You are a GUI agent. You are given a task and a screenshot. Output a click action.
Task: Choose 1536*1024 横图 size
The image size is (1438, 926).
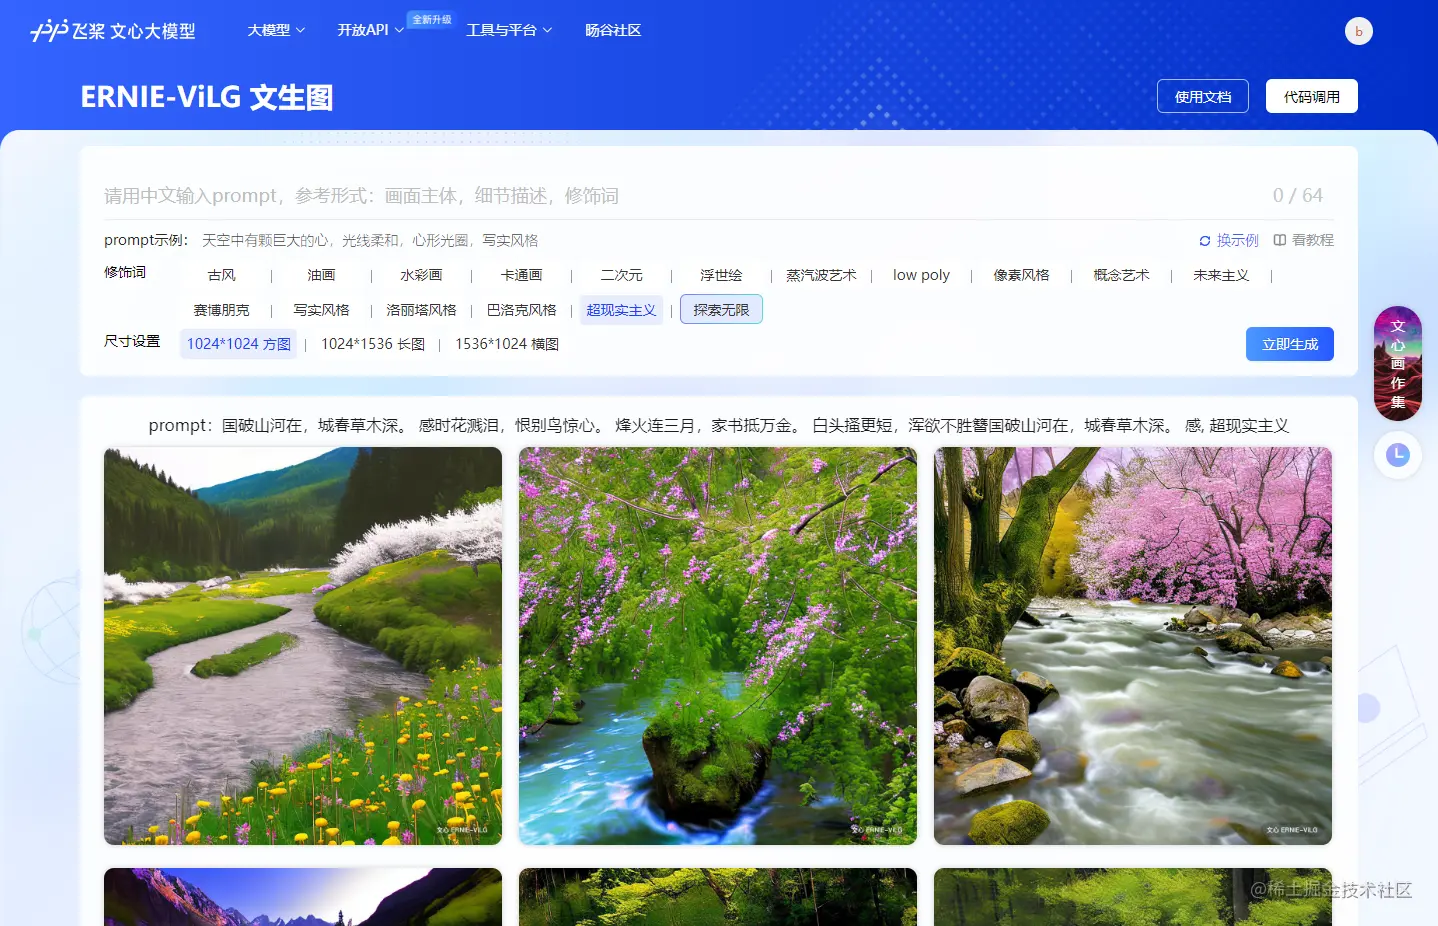(x=507, y=344)
